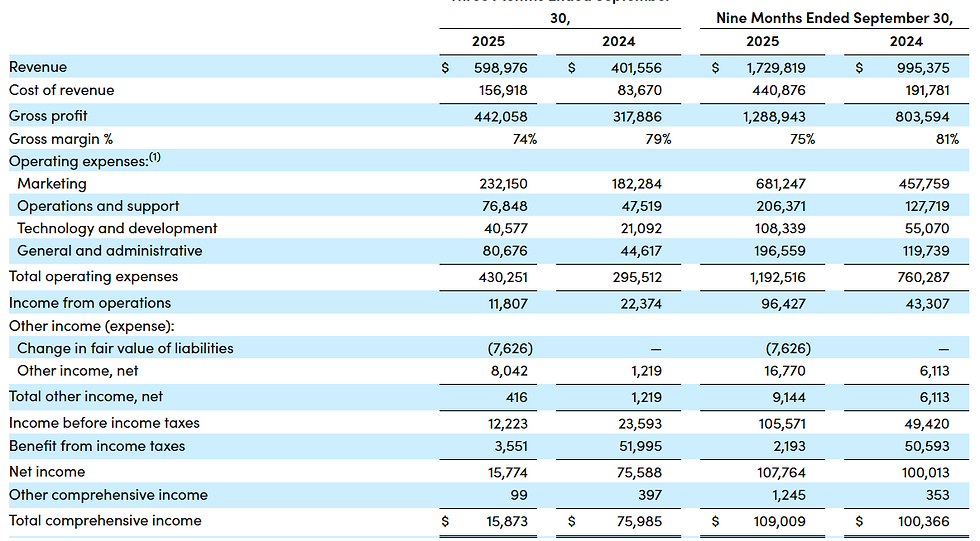980x541 pixels.
Task: Select the Cost of revenue label
Action: (x=61, y=90)
